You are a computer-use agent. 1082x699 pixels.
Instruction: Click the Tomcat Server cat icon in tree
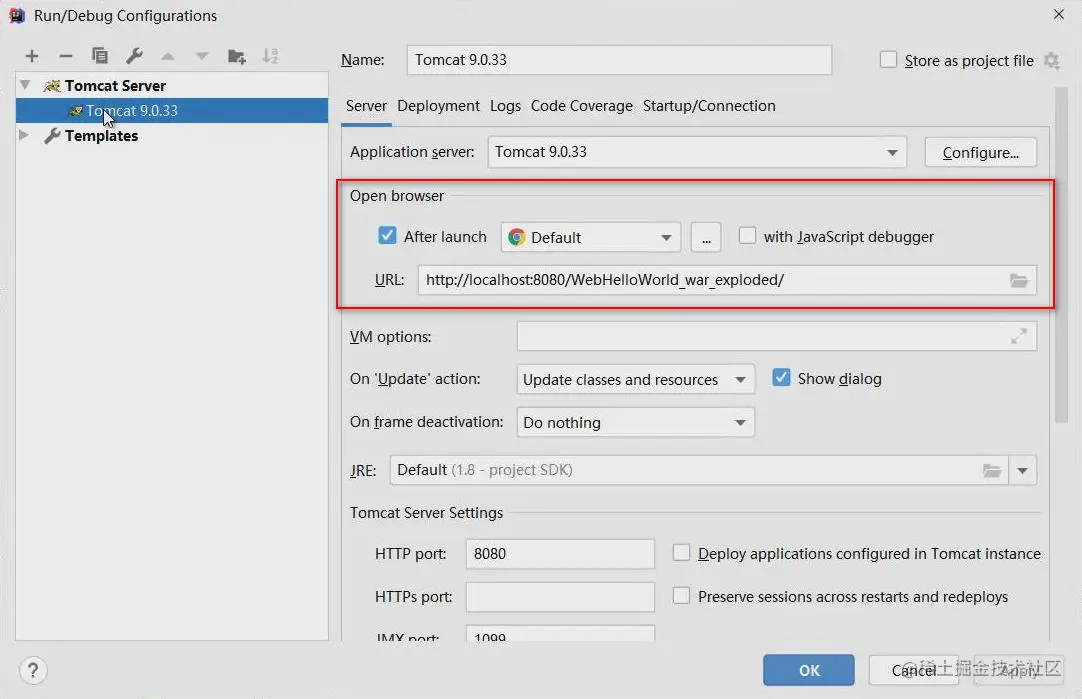[52, 86]
